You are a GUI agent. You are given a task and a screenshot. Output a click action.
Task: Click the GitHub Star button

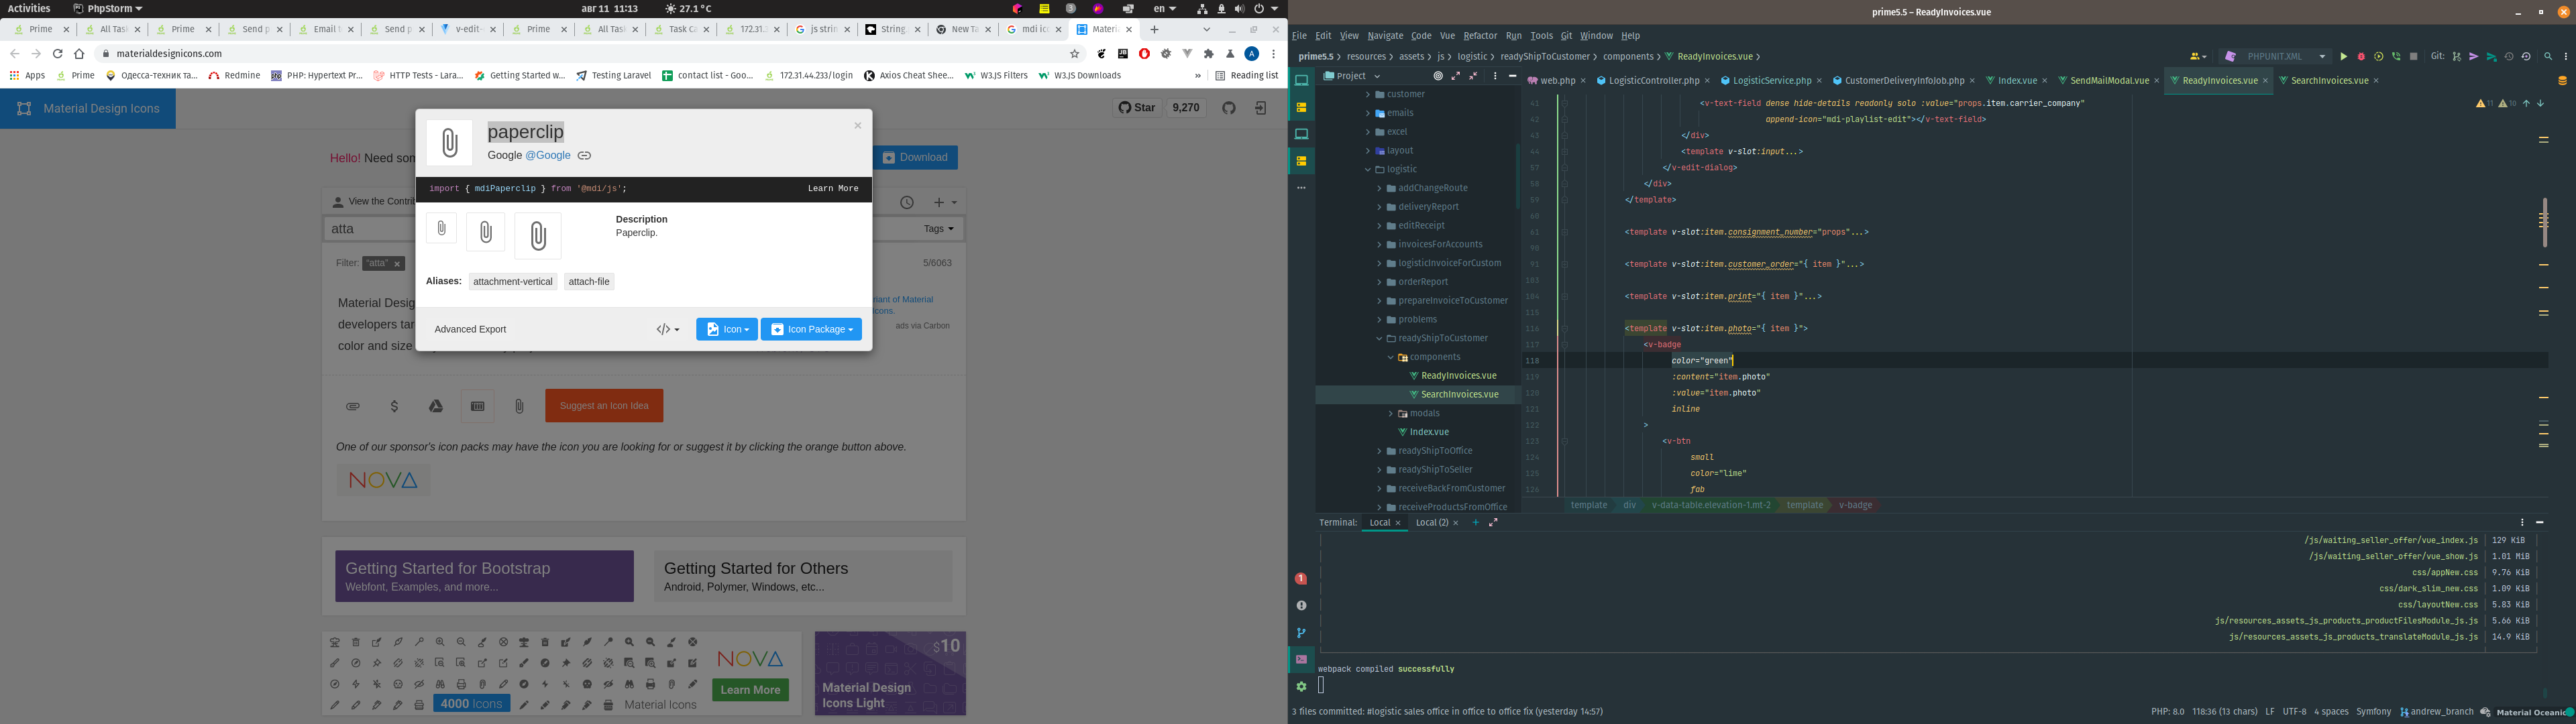click(1137, 108)
